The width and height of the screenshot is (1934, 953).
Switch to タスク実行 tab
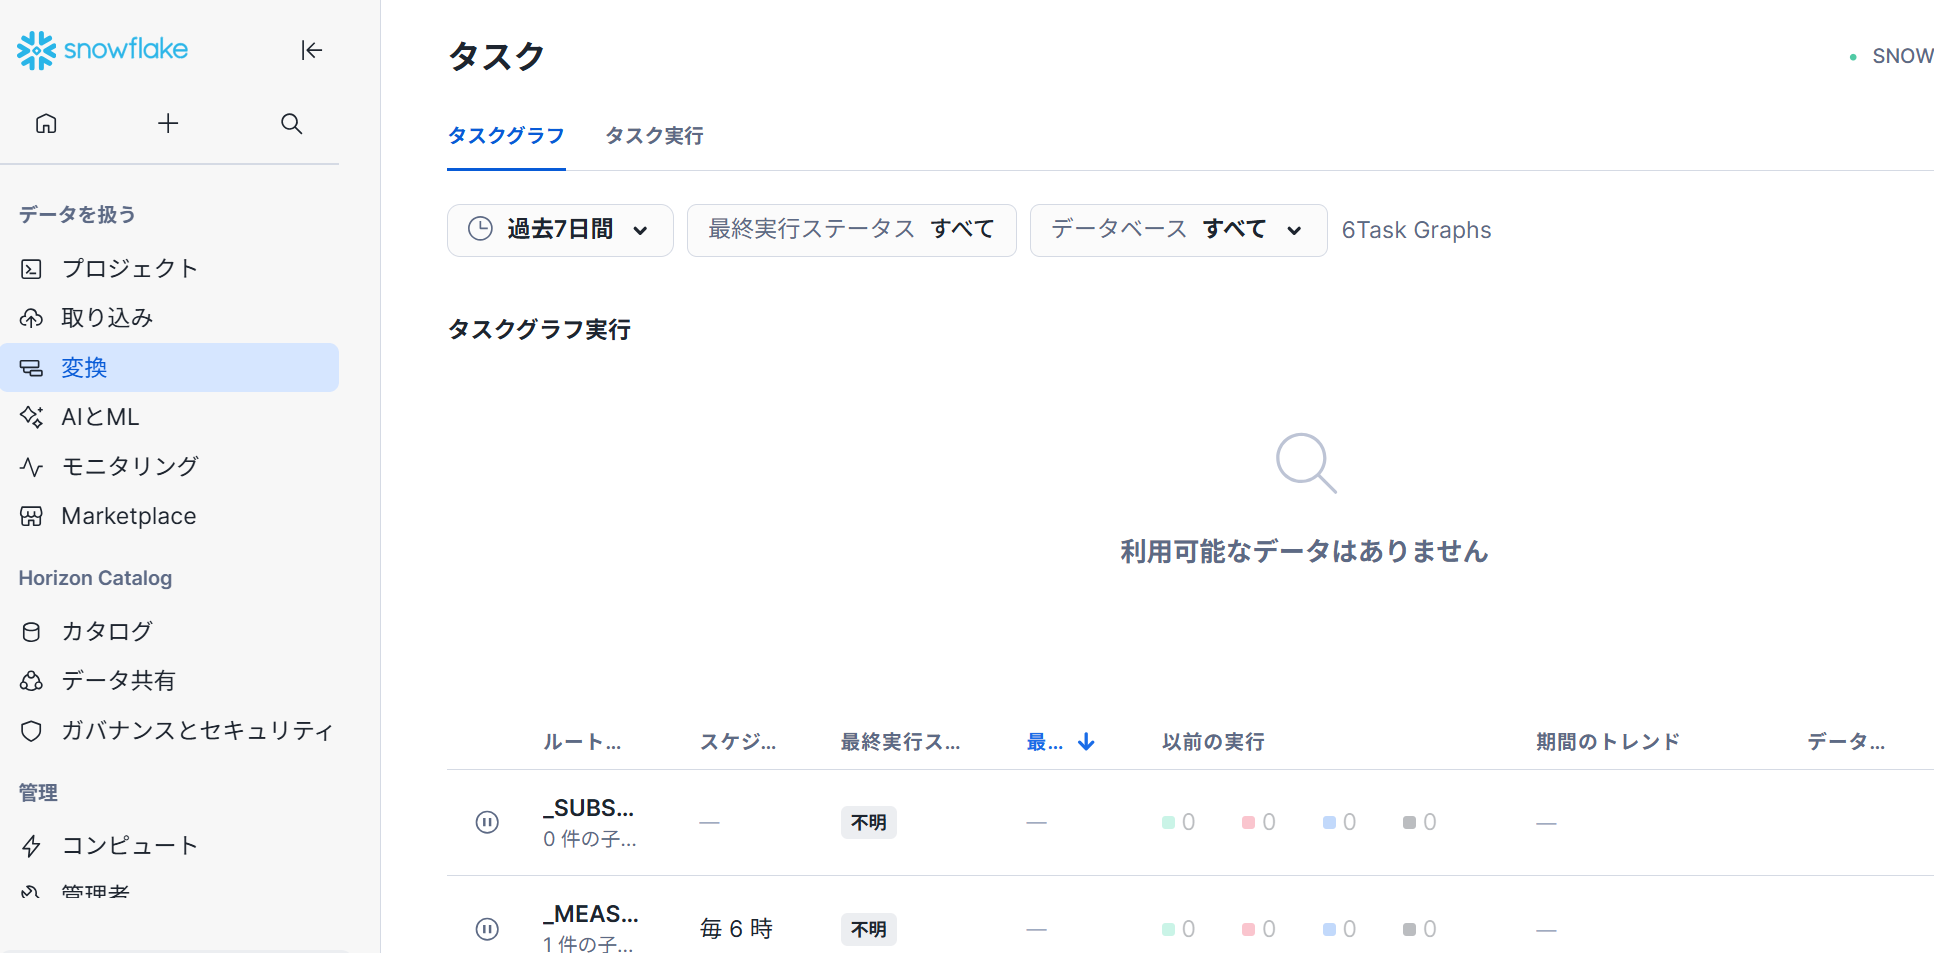[x=654, y=136]
